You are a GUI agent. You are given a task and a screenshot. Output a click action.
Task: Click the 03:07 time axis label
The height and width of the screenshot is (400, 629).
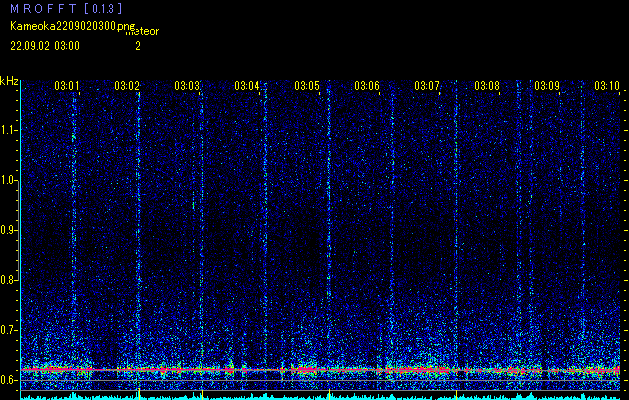coord(427,86)
